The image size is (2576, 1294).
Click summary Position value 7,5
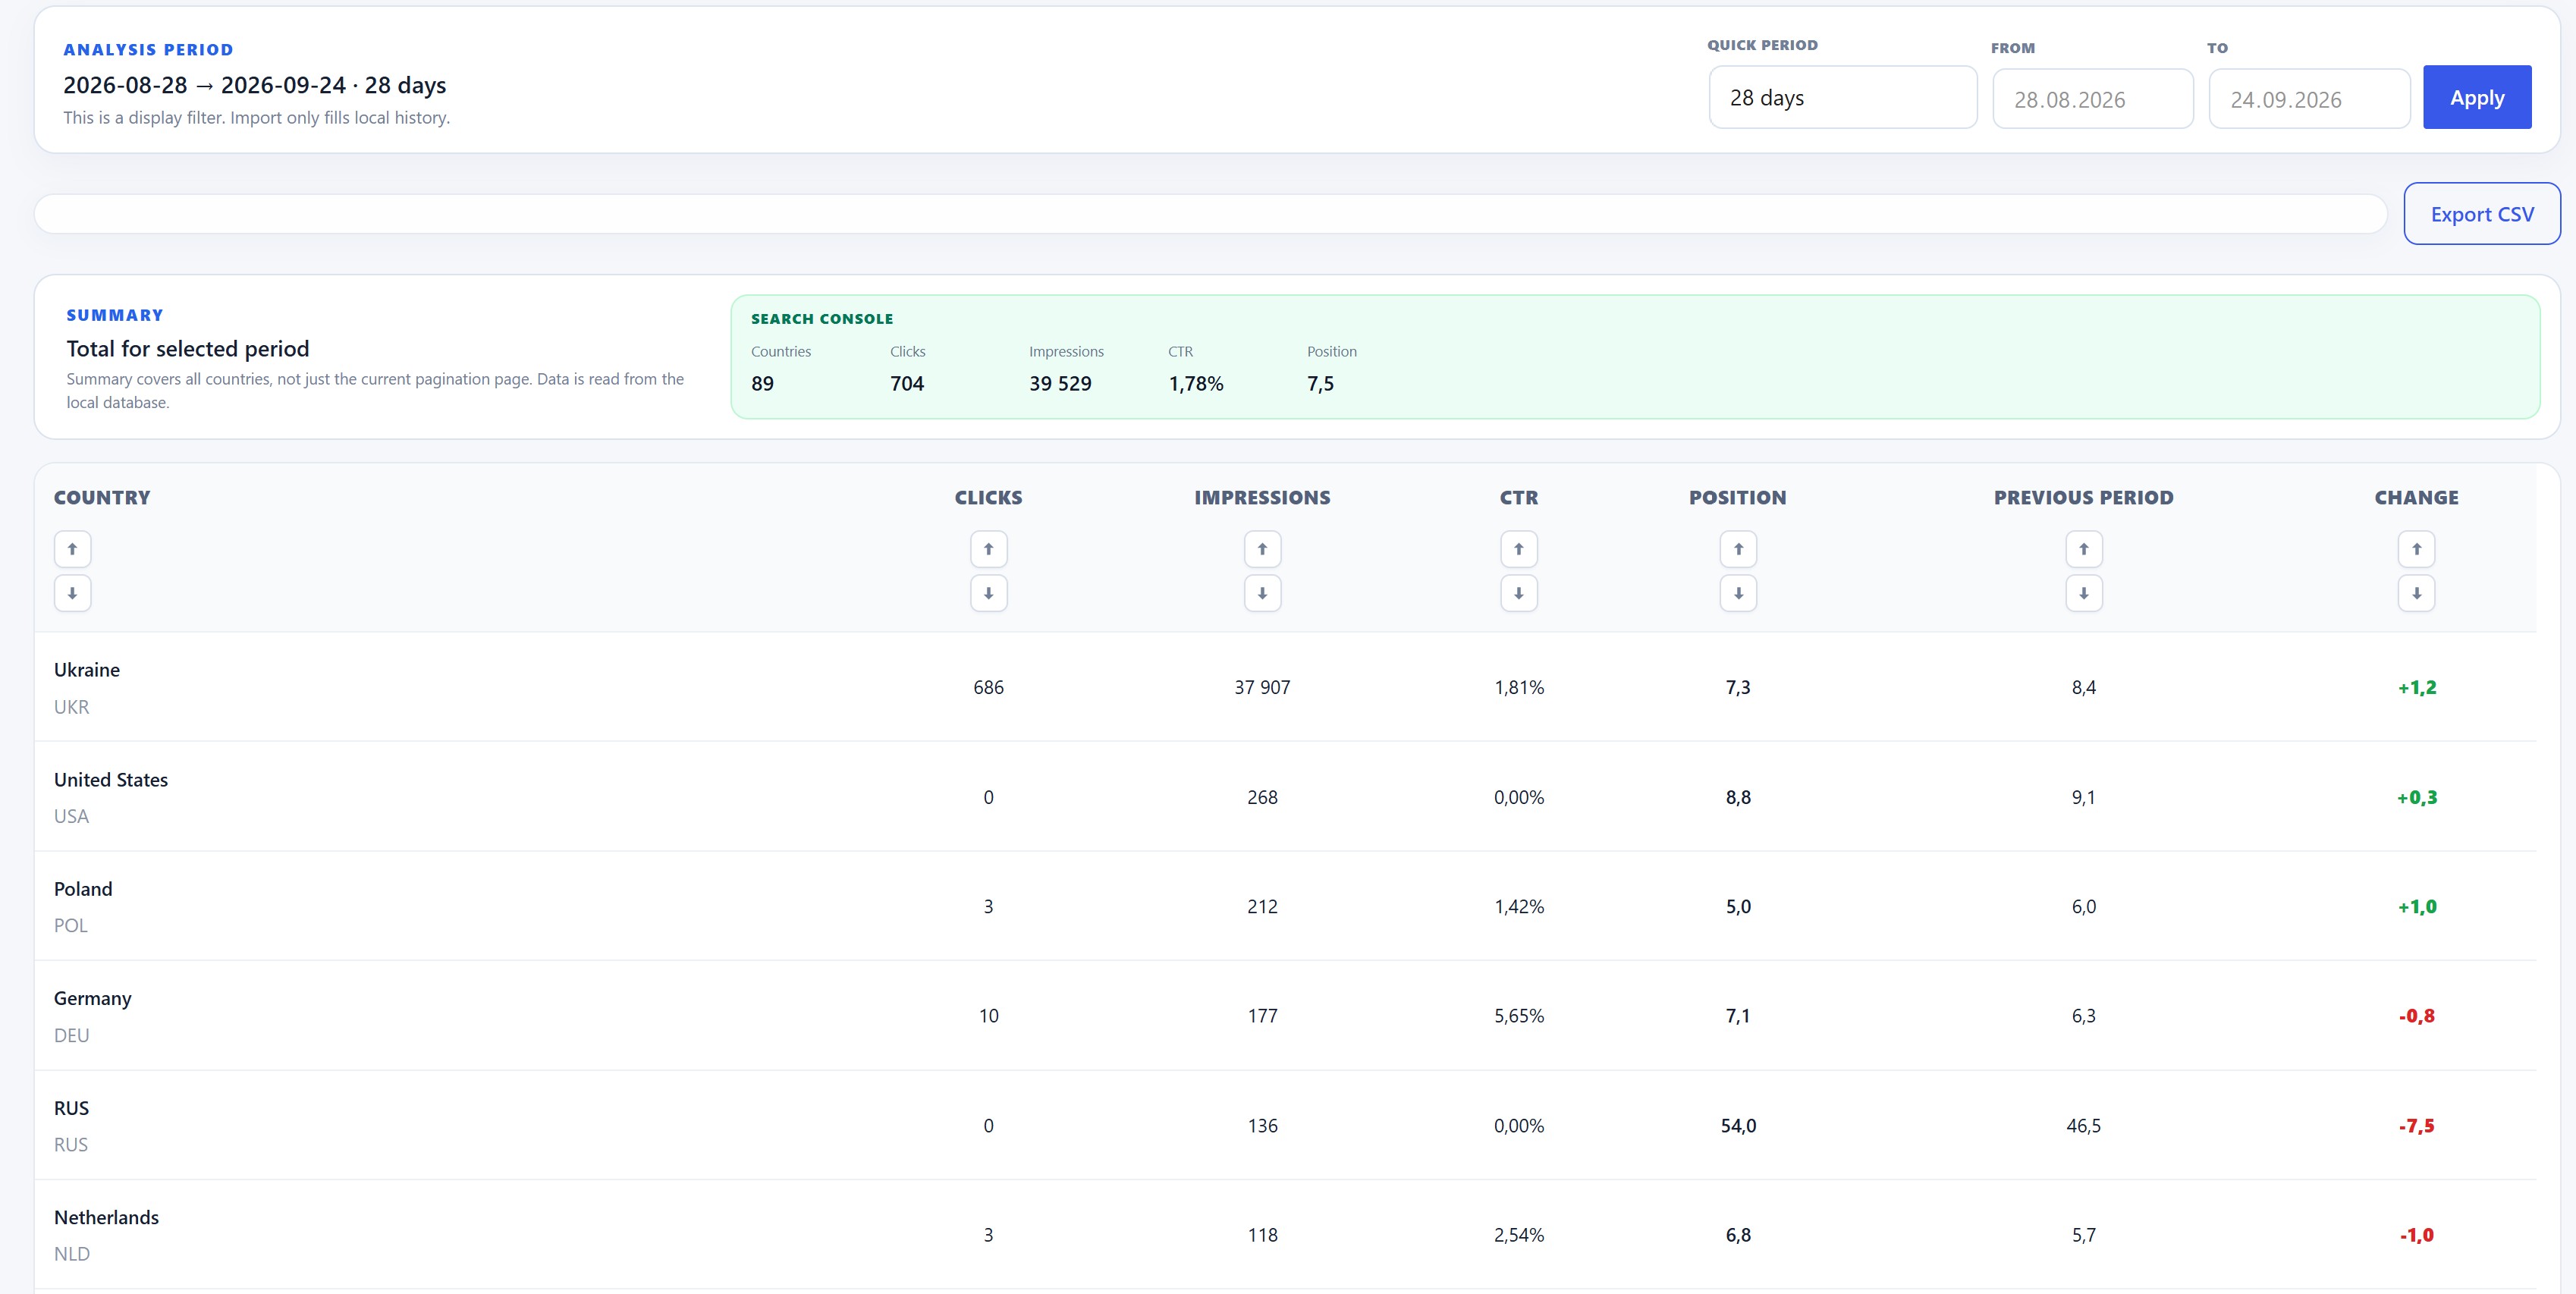(x=1320, y=384)
